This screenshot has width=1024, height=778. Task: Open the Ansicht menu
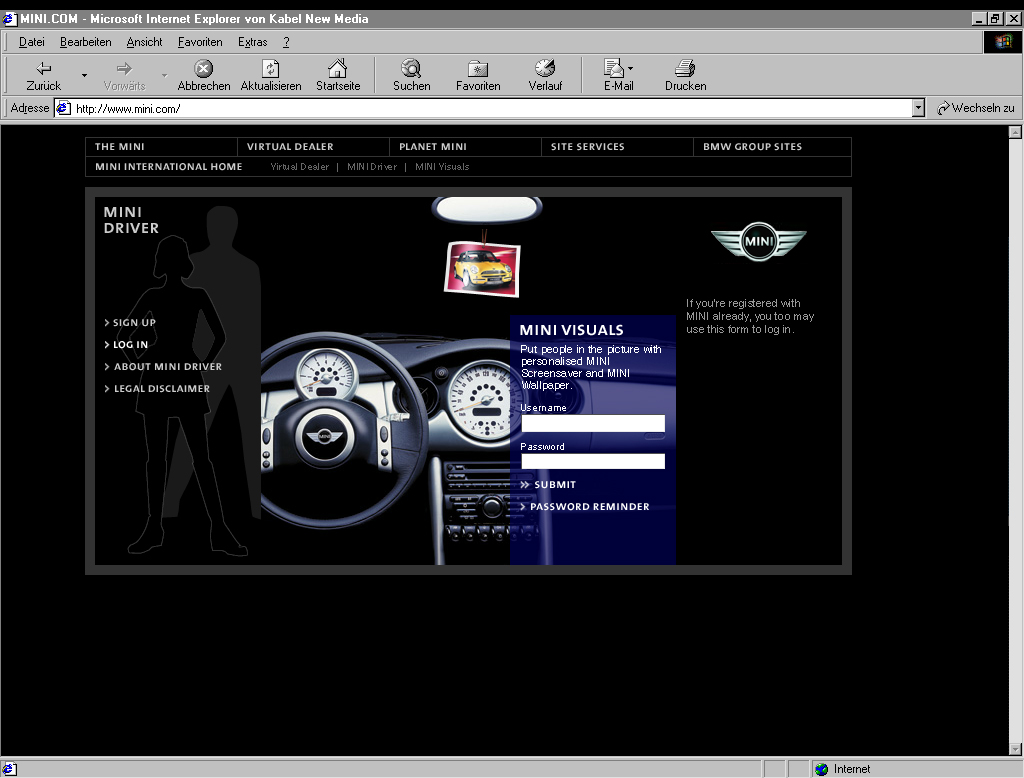tap(144, 42)
